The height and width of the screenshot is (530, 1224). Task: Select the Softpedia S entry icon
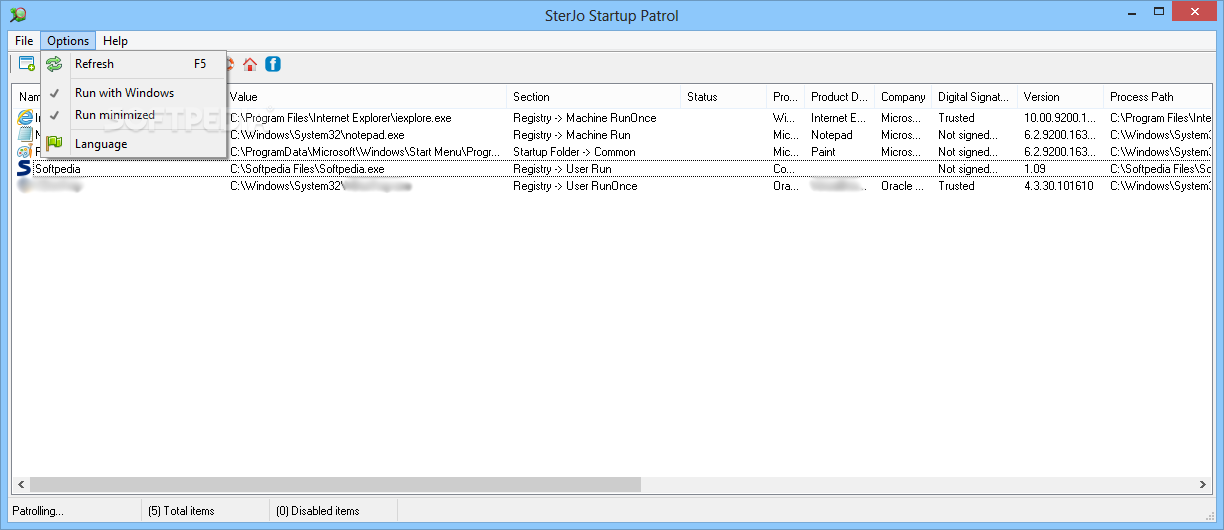(24, 169)
